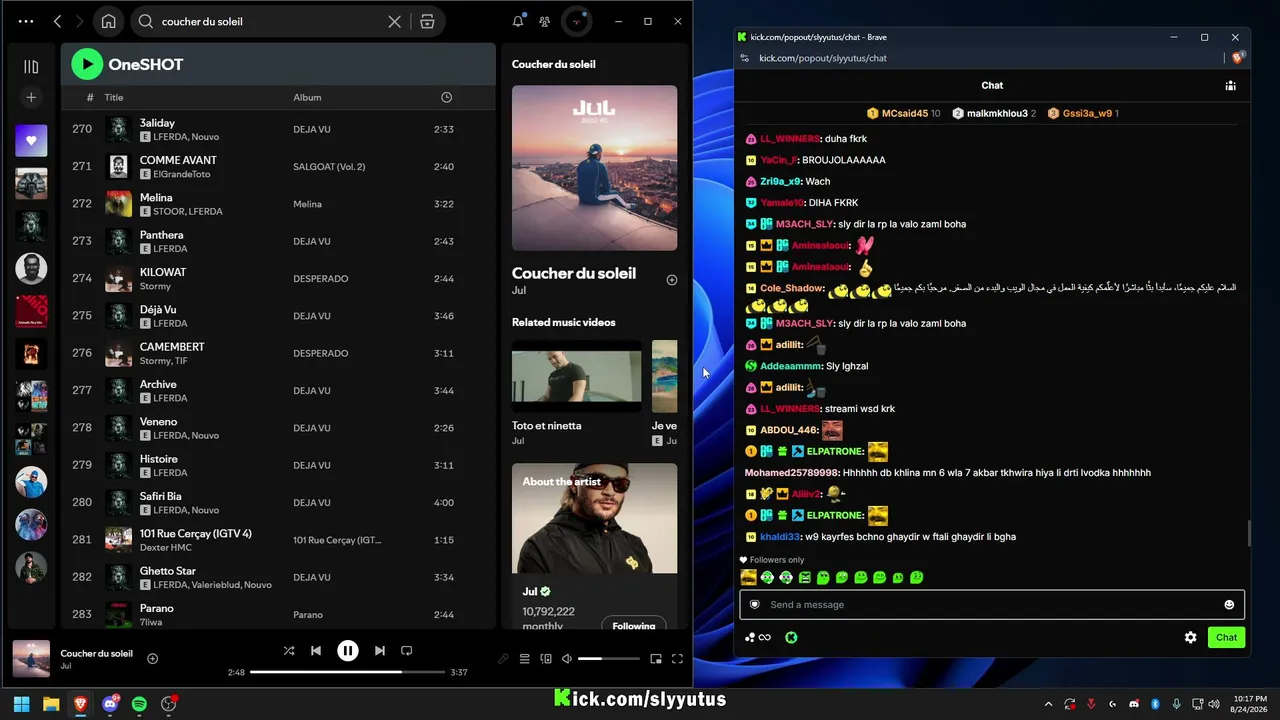The image size is (1280, 720).
Task: Skip to previous track
Action: [x=316, y=650]
